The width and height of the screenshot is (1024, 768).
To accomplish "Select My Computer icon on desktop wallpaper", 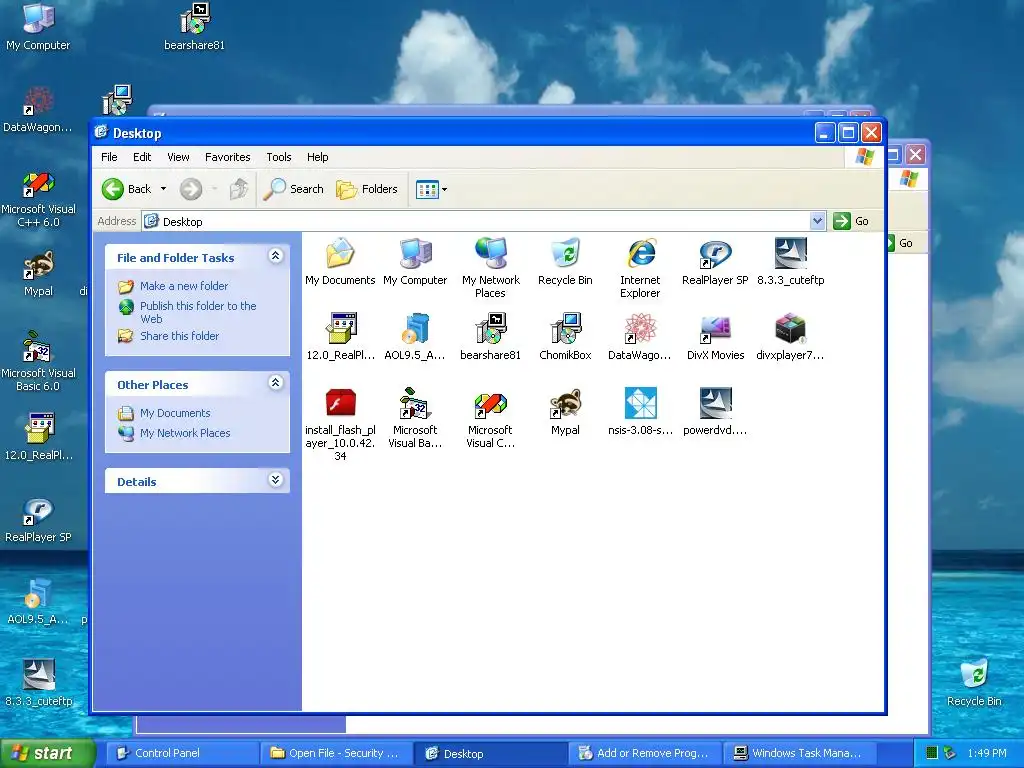I will tap(38, 26).
